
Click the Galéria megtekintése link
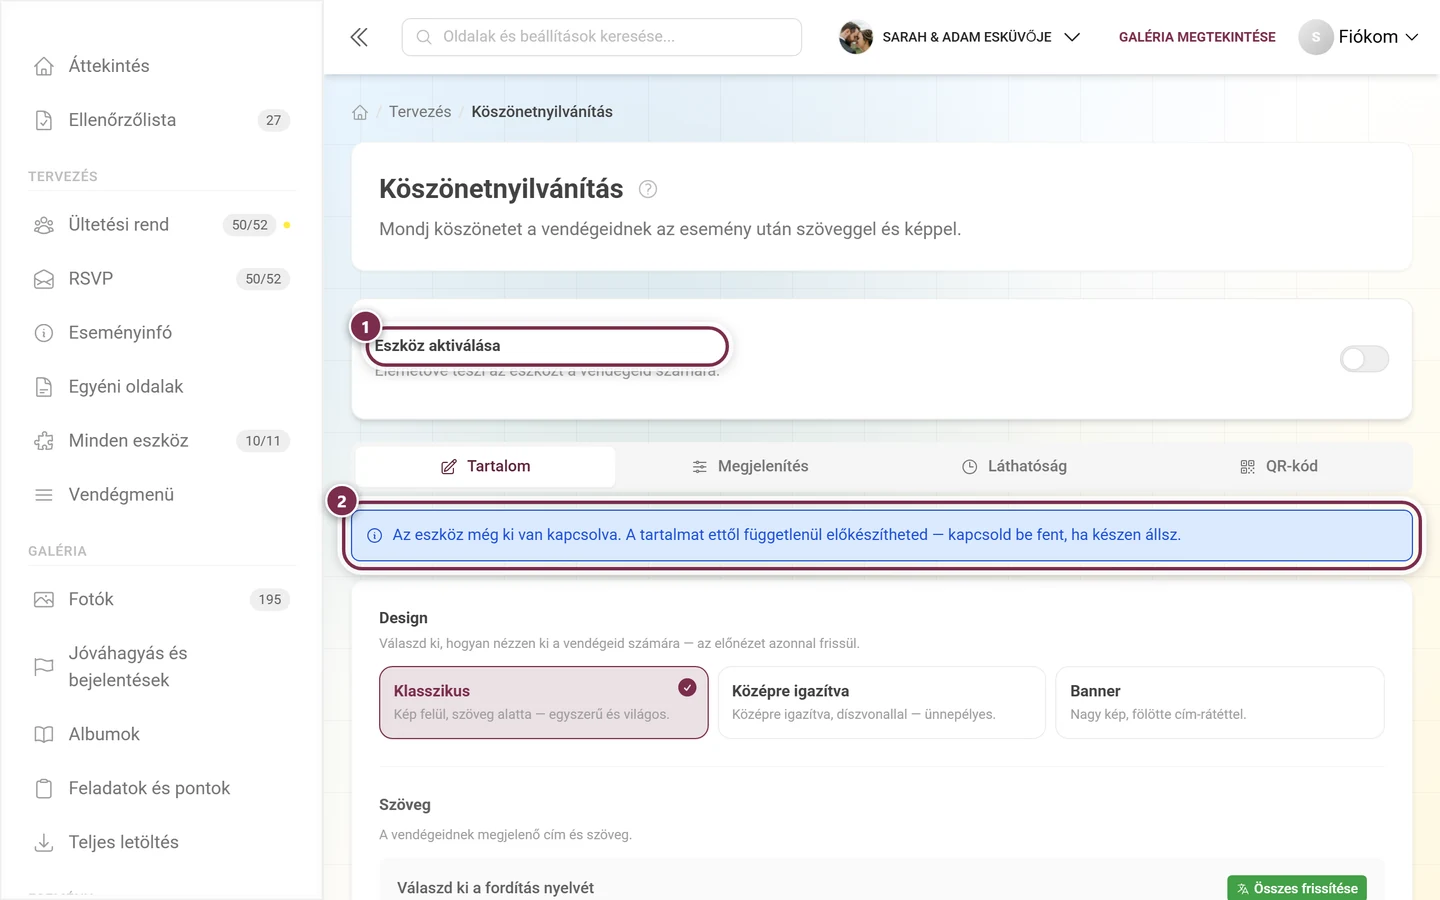coord(1197,37)
